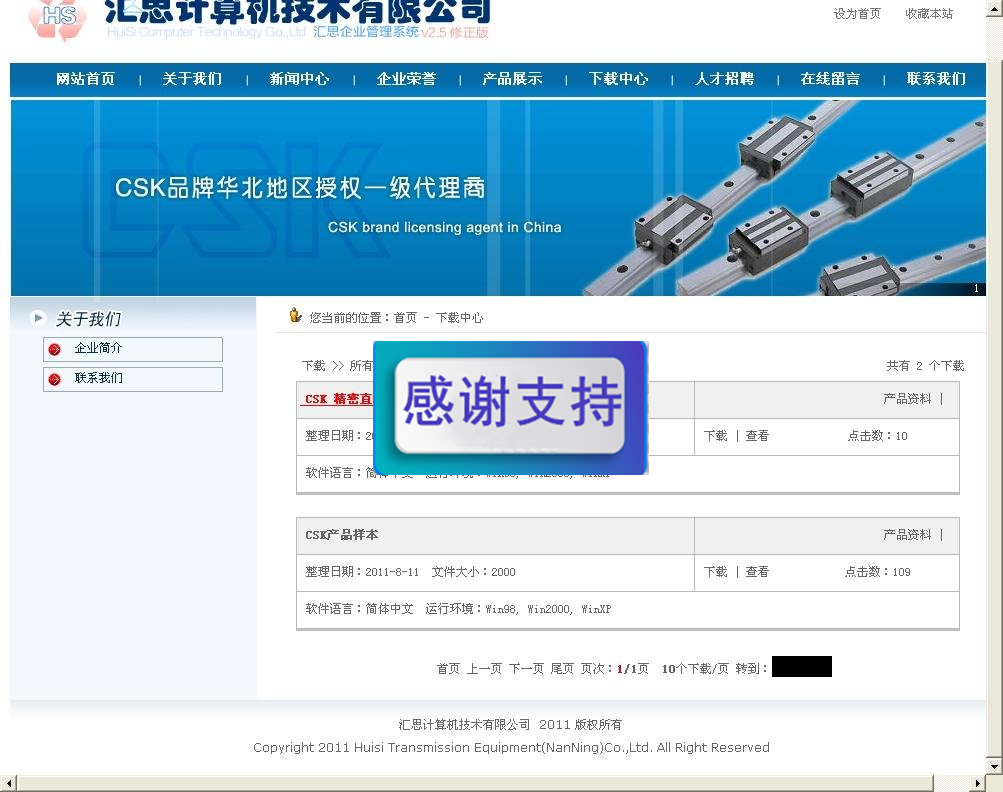Click 共有 2 个下载 count text

(925, 366)
